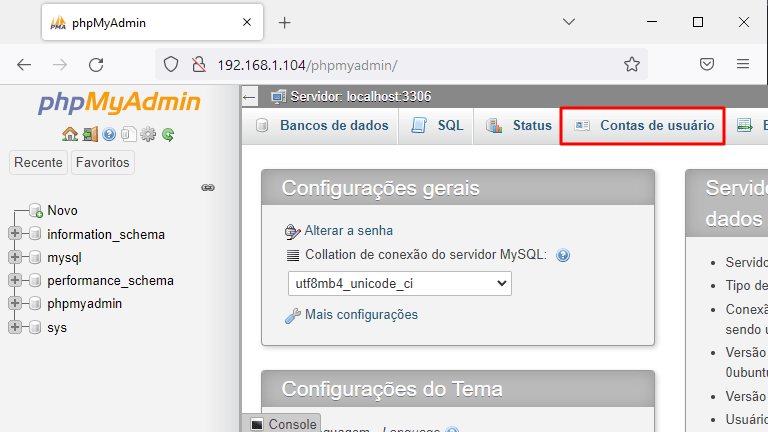Click Novo to create a database
The image size is (768, 432).
[62, 211]
